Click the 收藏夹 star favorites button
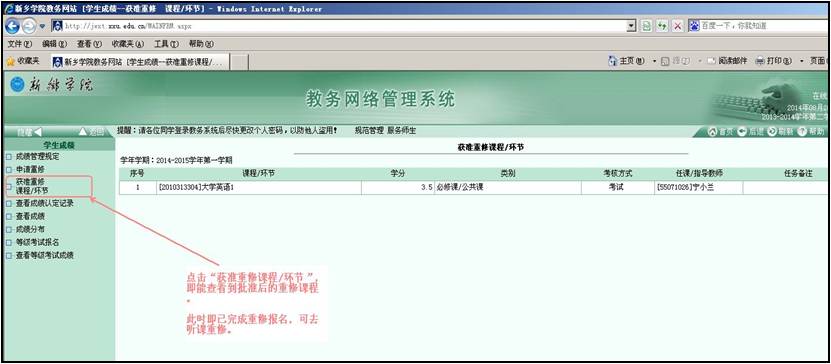This screenshot has height=364, width=831. [x=23, y=61]
